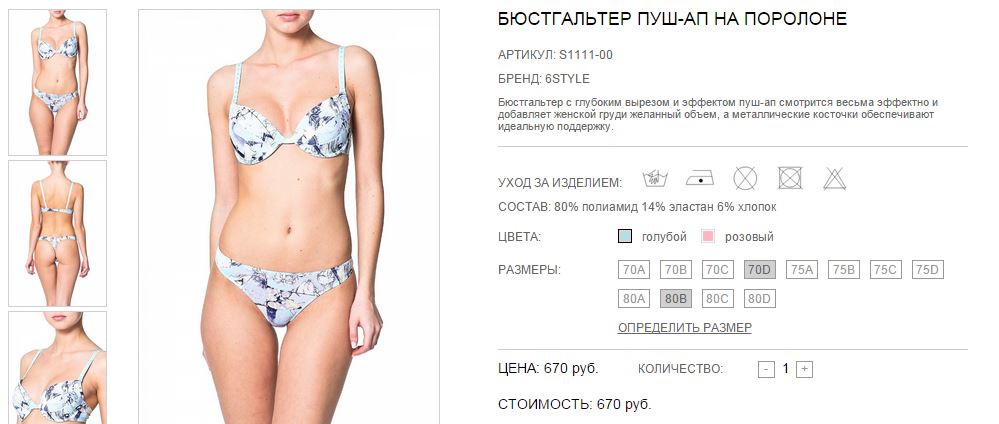Screen dimensions: 999x424
Task: Click the do-not-dry-clean circle icon
Action: tap(745, 178)
